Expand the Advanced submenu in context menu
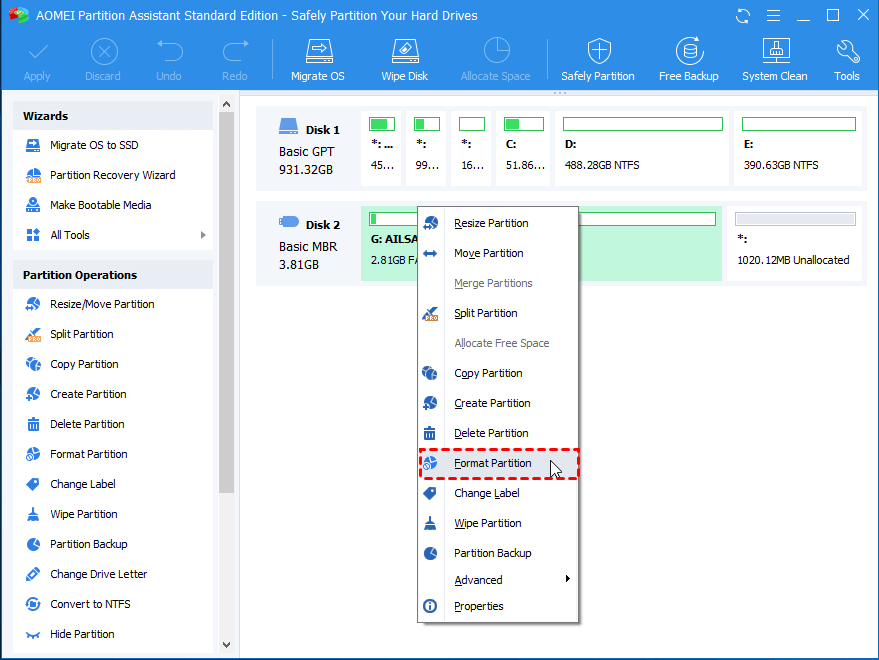This screenshot has width=879, height=660. tap(567, 580)
